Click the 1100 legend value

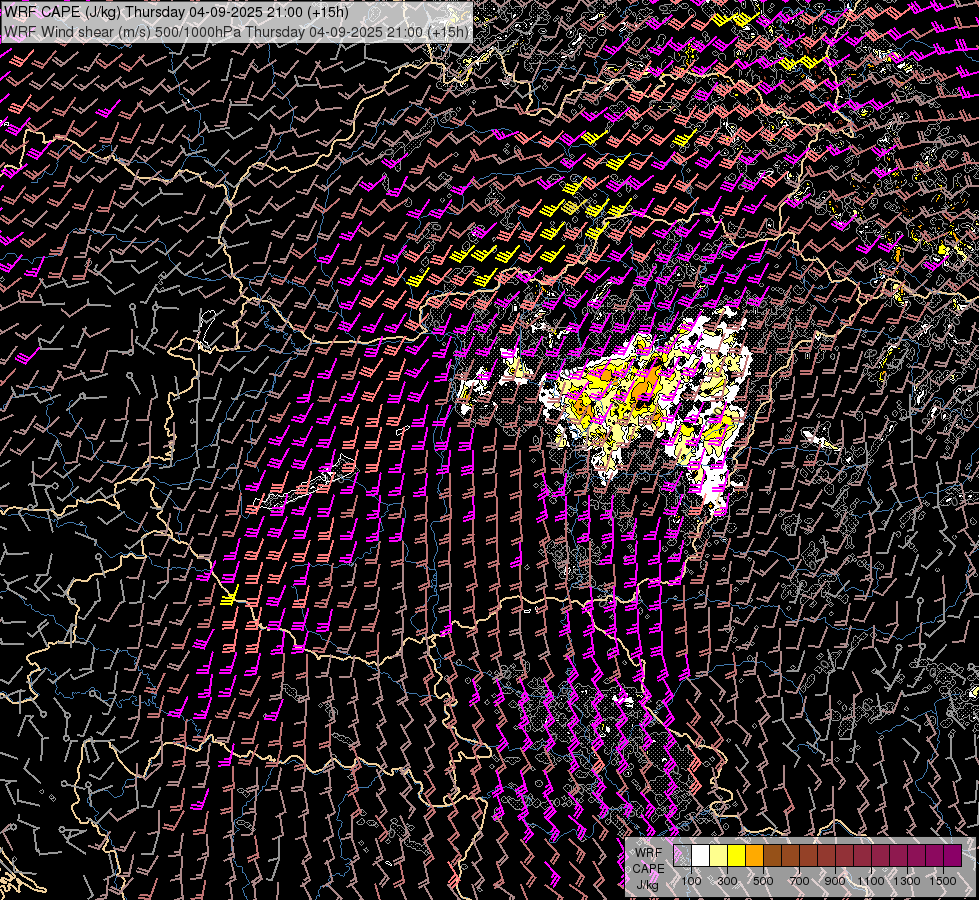point(870,881)
